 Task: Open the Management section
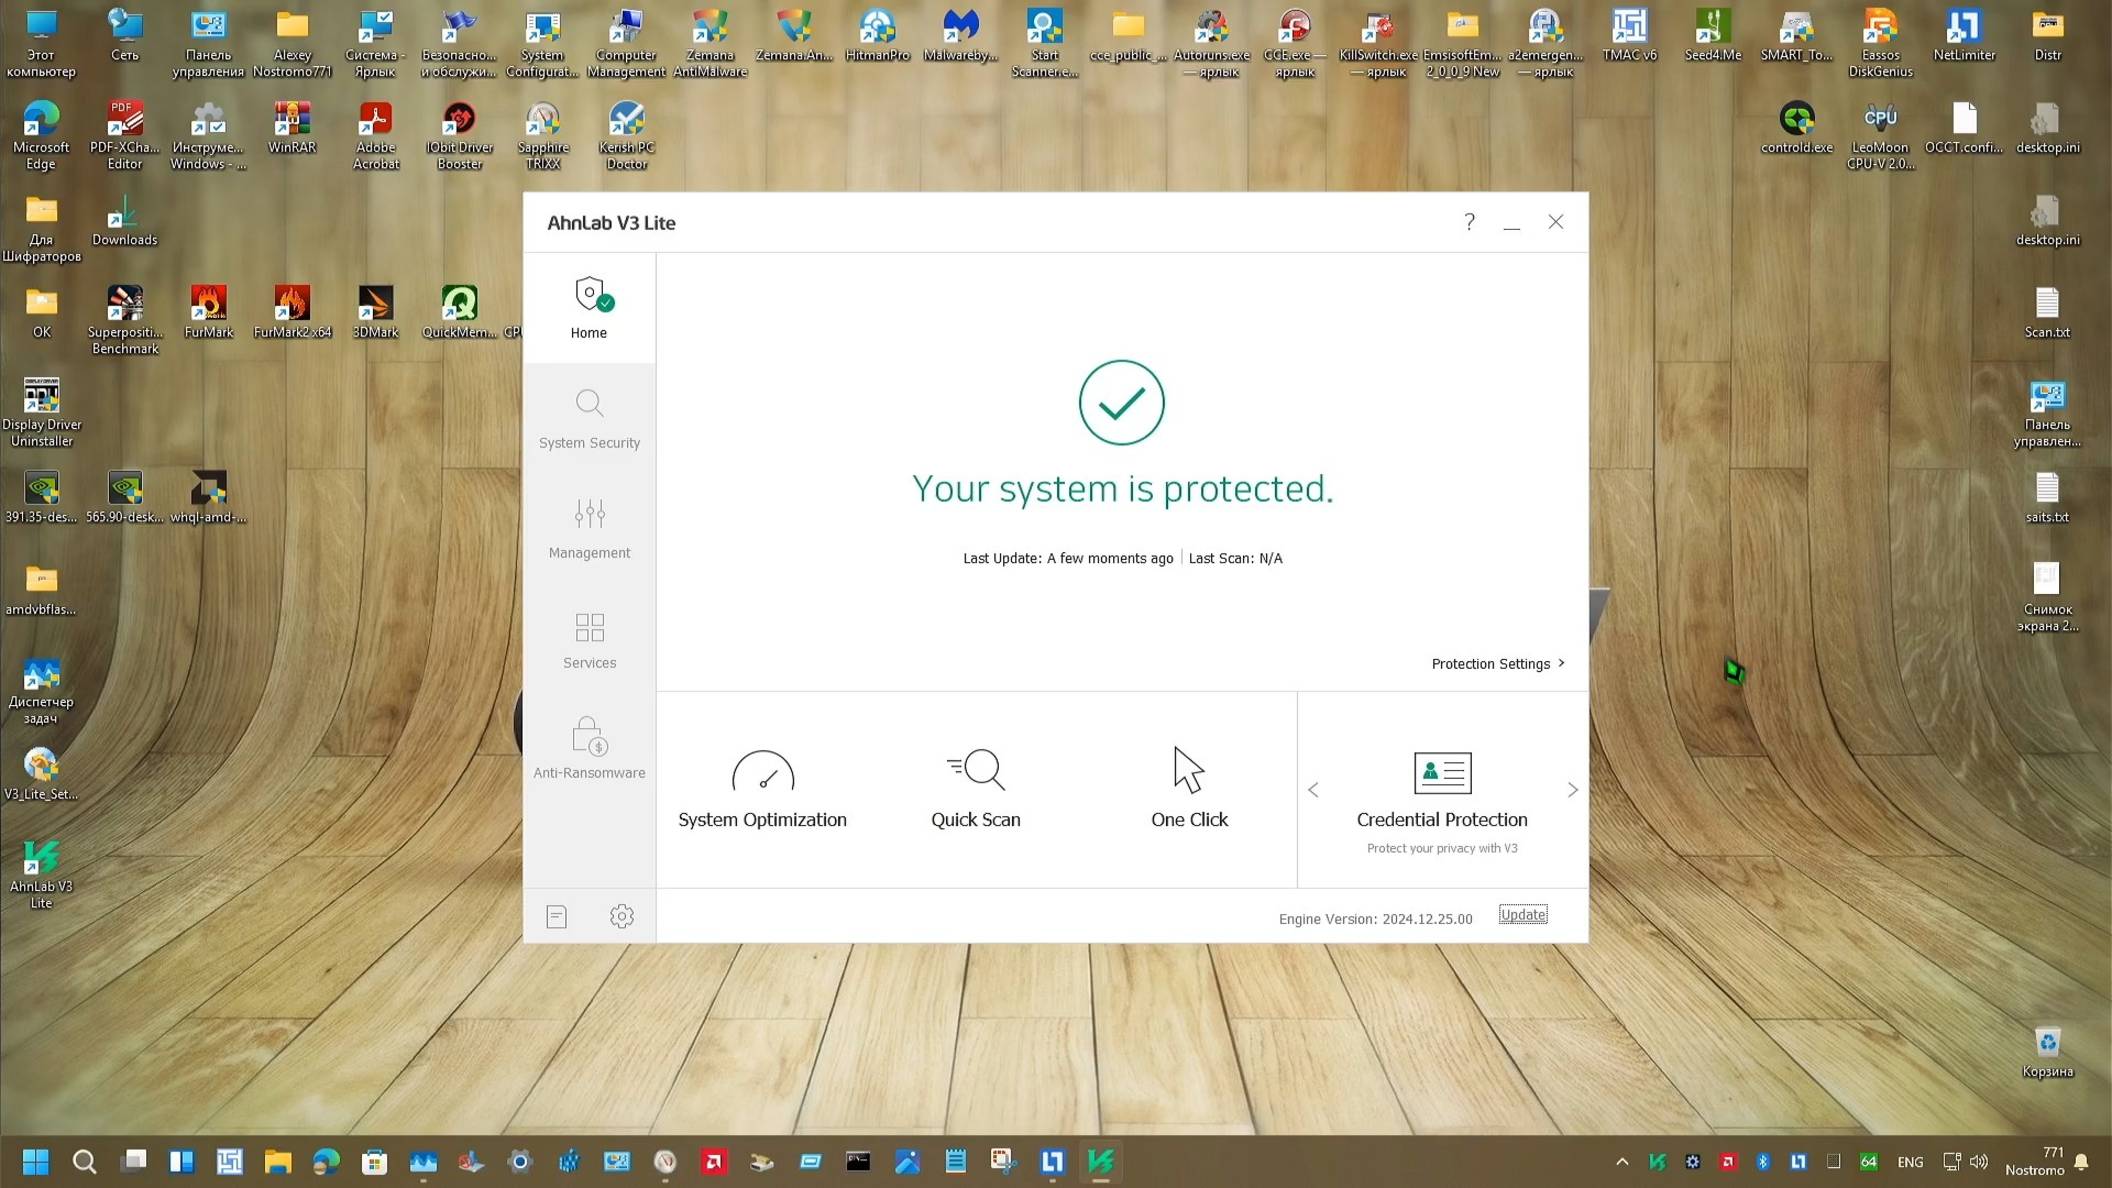click(589, 528)
